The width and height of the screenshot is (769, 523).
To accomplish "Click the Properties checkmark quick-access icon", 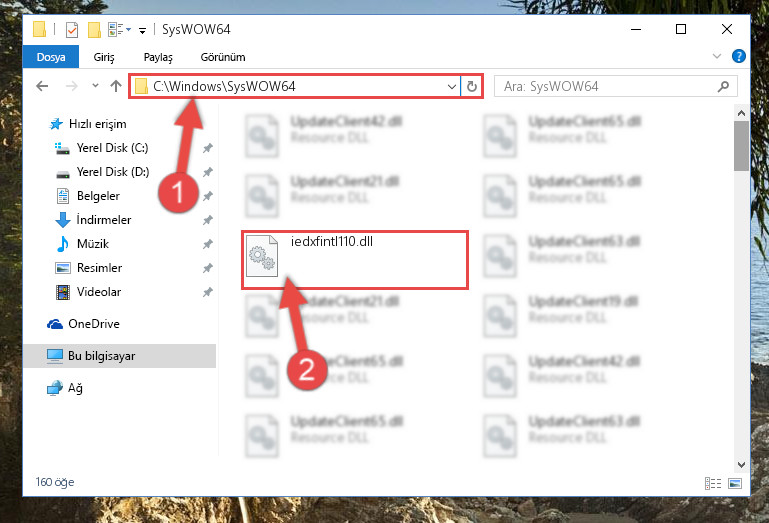I will [72, 30].
